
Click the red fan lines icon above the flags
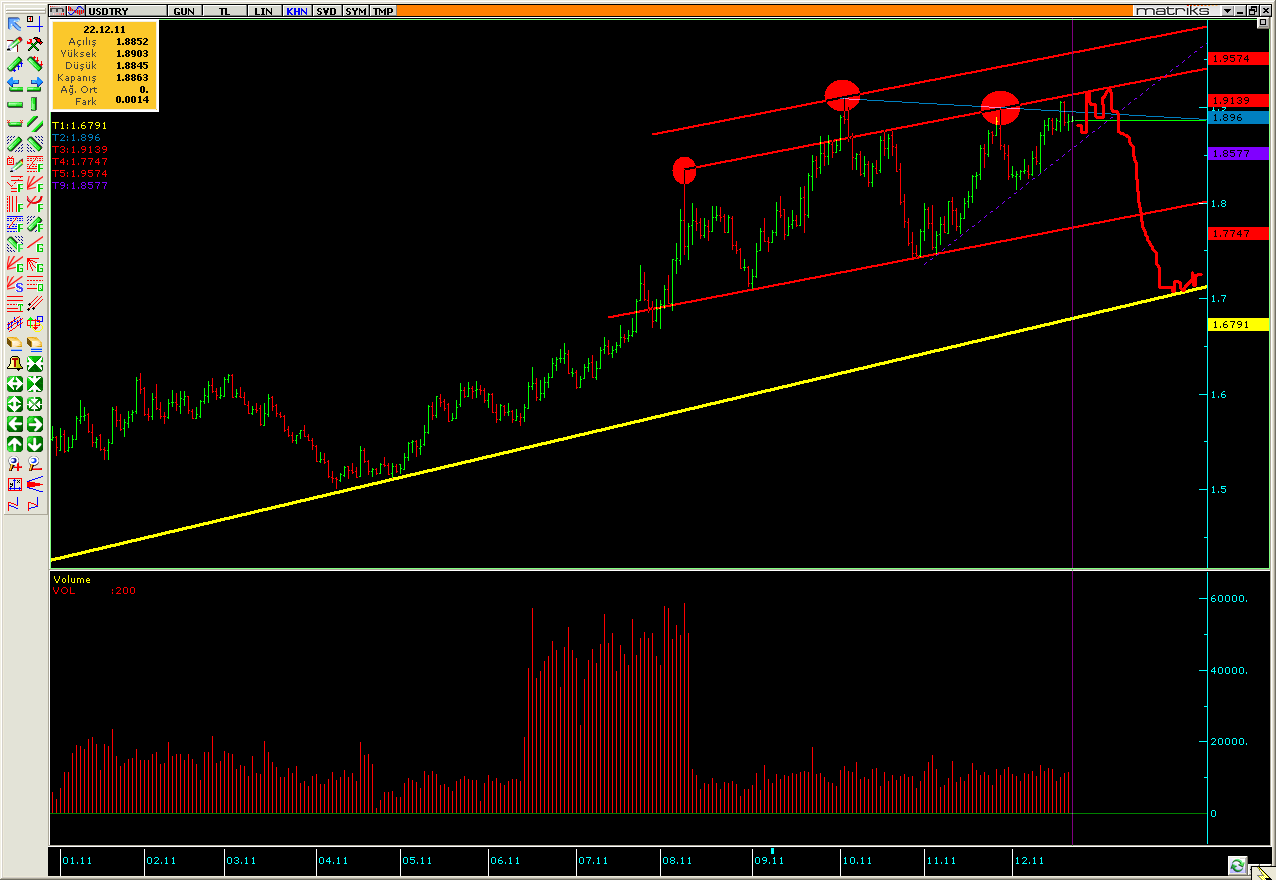coord(35,485)
